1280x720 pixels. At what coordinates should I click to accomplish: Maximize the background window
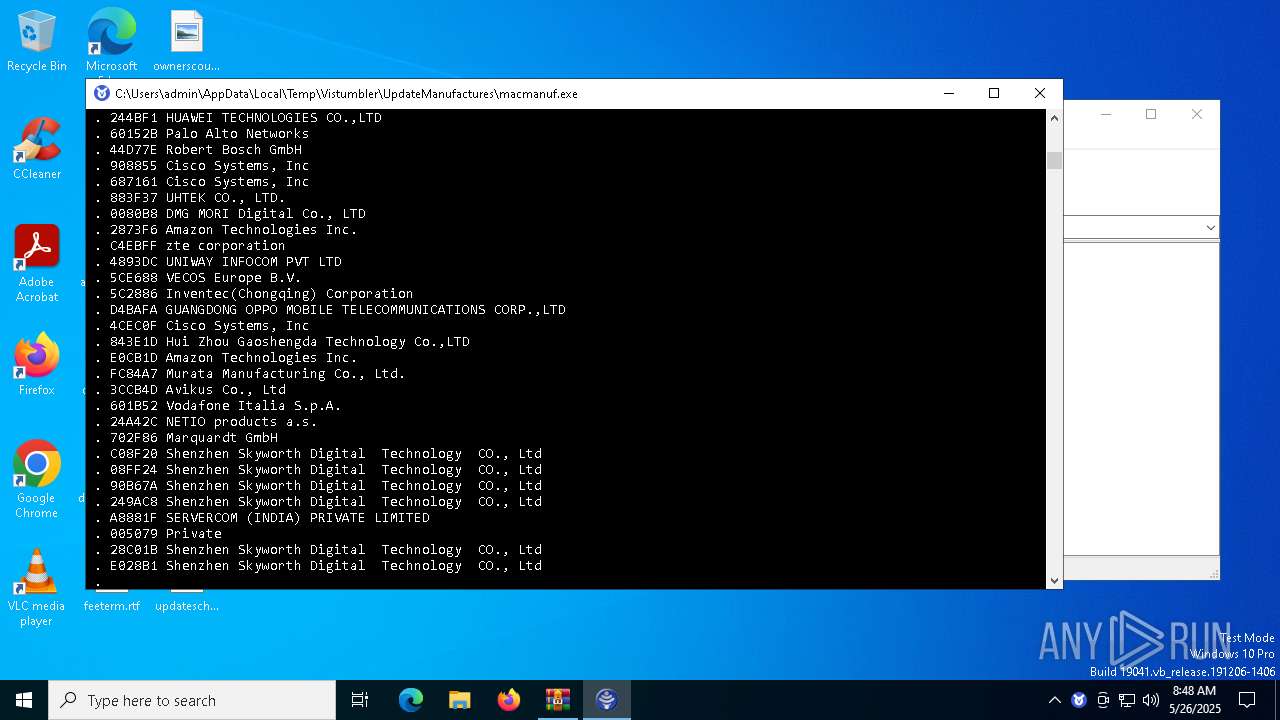tap(1151, 114)
